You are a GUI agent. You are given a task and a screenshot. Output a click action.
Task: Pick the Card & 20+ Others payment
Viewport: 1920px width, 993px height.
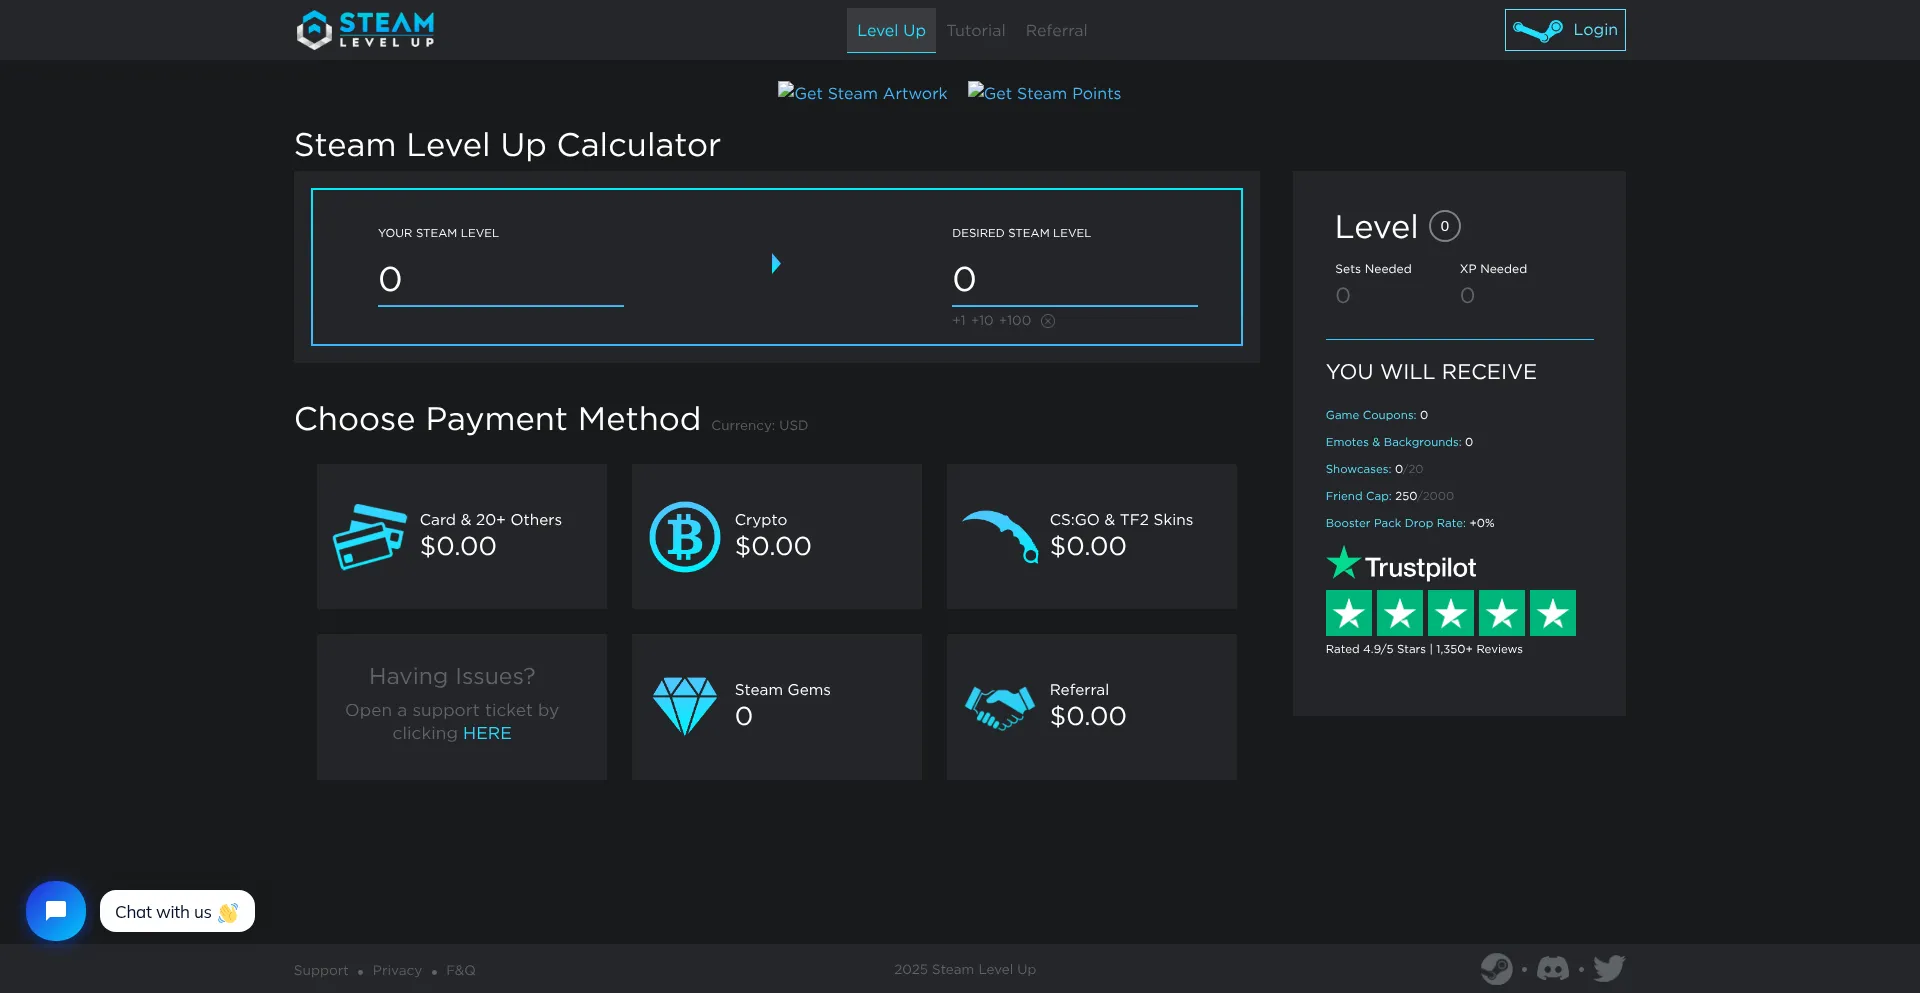461,536
